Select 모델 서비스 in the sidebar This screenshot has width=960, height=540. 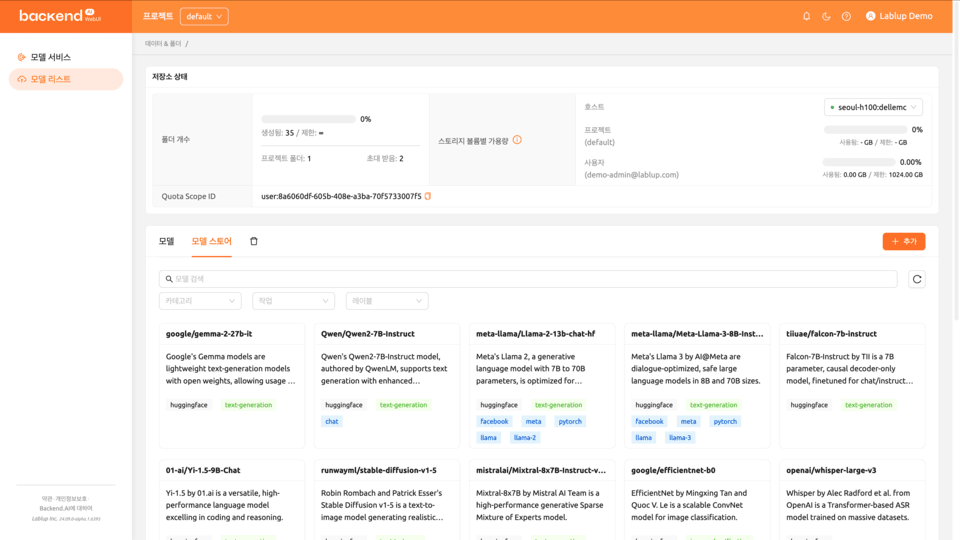(x=50, y=57)
